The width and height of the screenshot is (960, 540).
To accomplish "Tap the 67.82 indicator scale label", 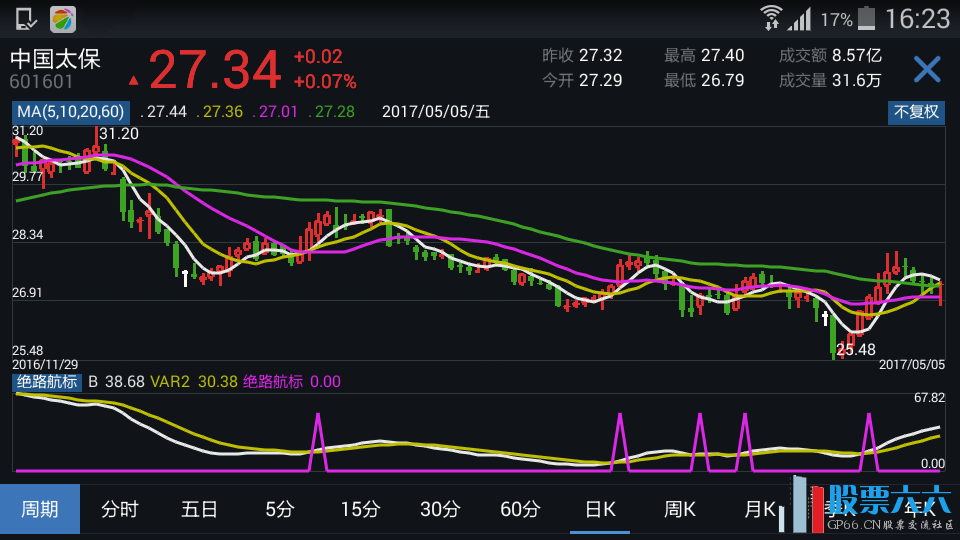I will (x=929, y=398).
